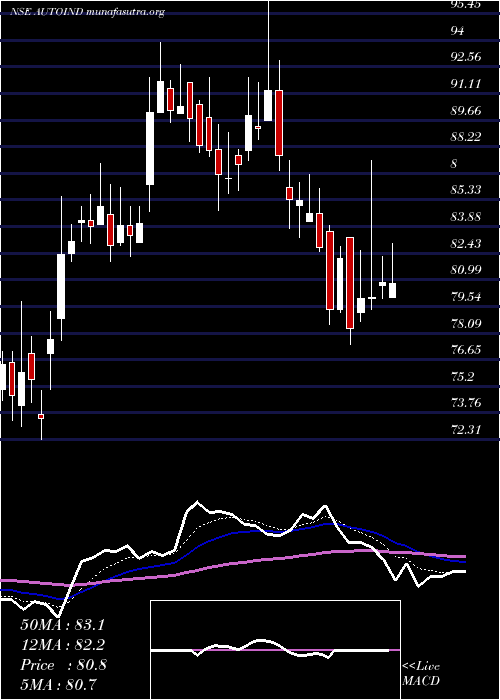Select the 89.66 price axis label
500x700 pixels.
[x=467, y=110]
